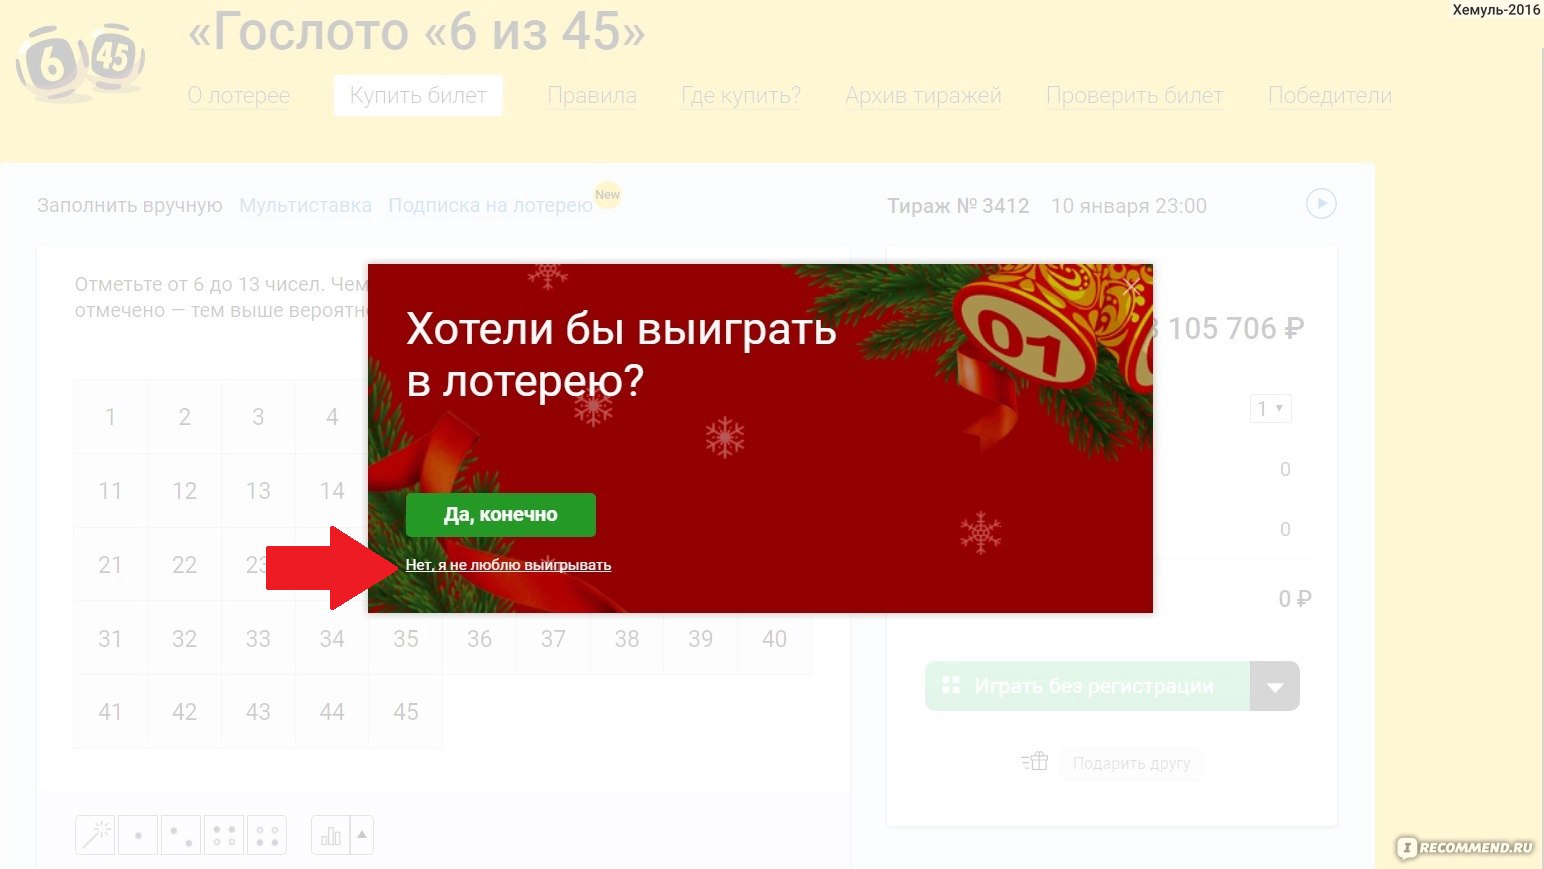The image size is (1544, 869).
Task: Go to the Где купить? tab
Action: click(741, 96)
